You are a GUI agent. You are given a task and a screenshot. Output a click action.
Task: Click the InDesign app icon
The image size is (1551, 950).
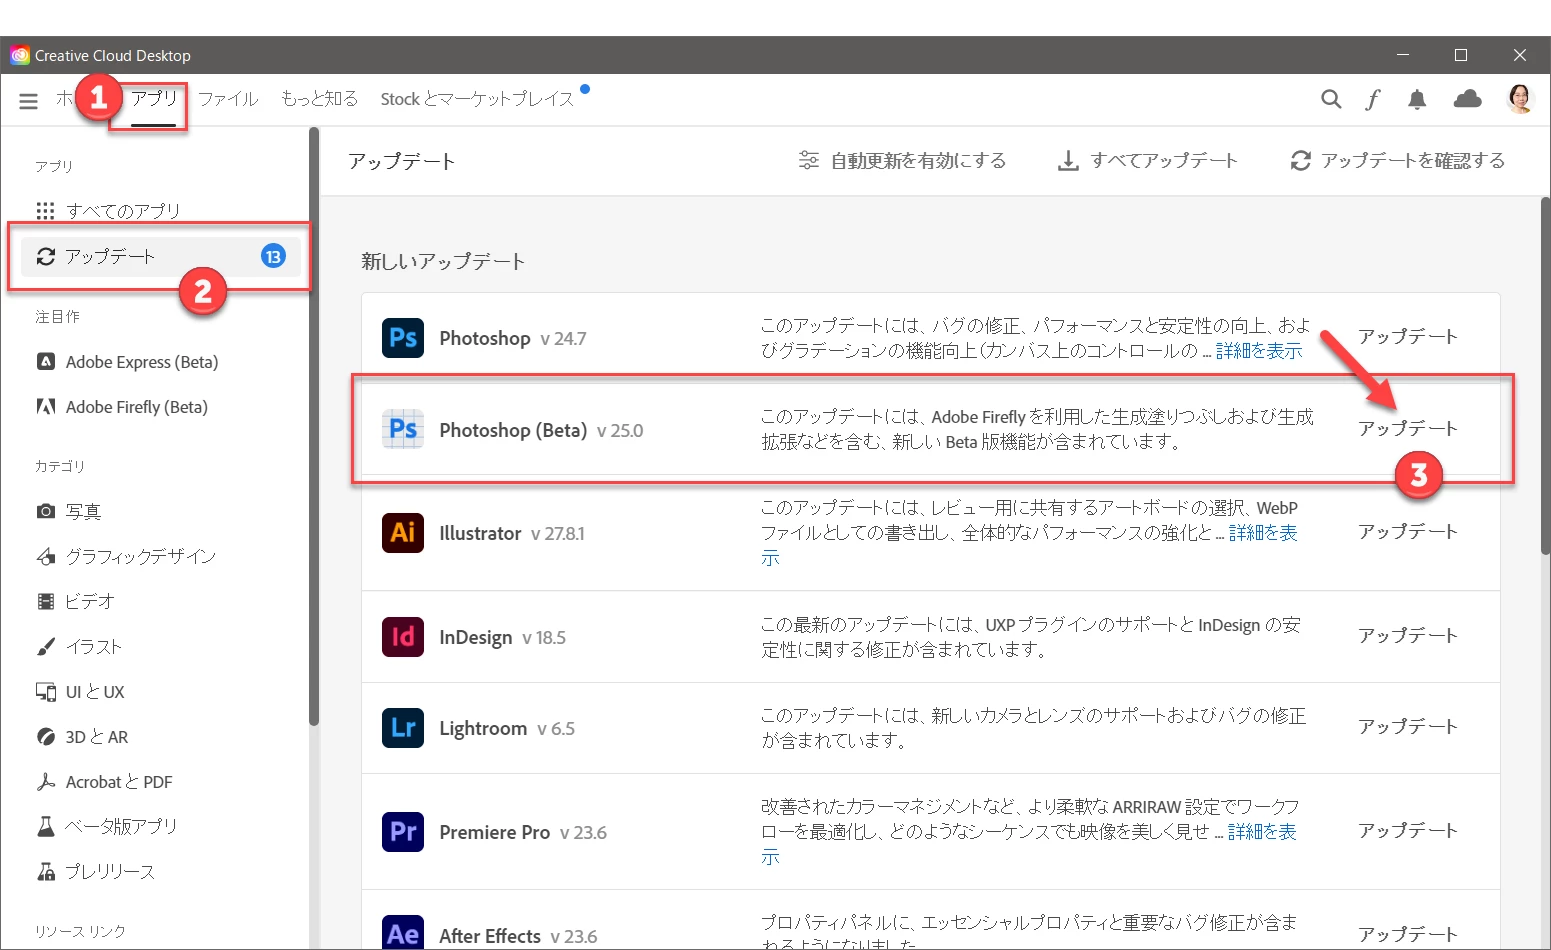pyautogui.click(x=403, y=636)
